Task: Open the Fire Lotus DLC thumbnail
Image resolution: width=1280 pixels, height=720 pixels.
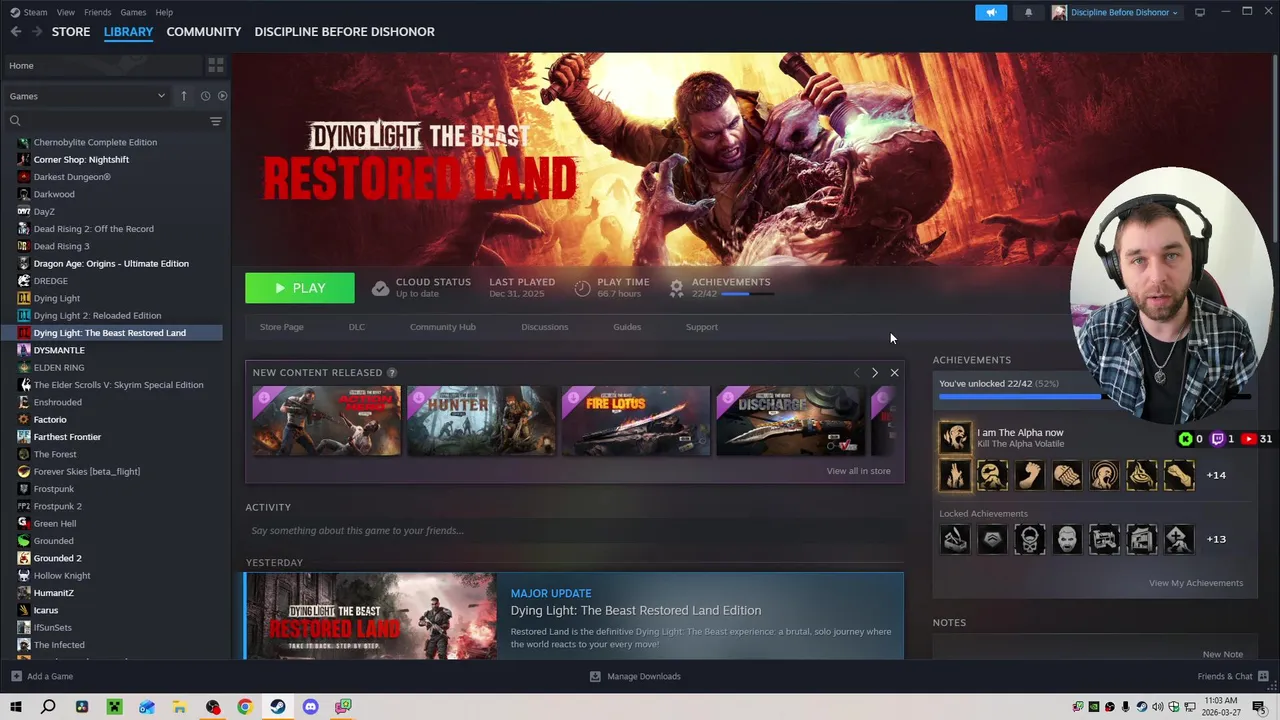Action: click(x=636, y=421)
